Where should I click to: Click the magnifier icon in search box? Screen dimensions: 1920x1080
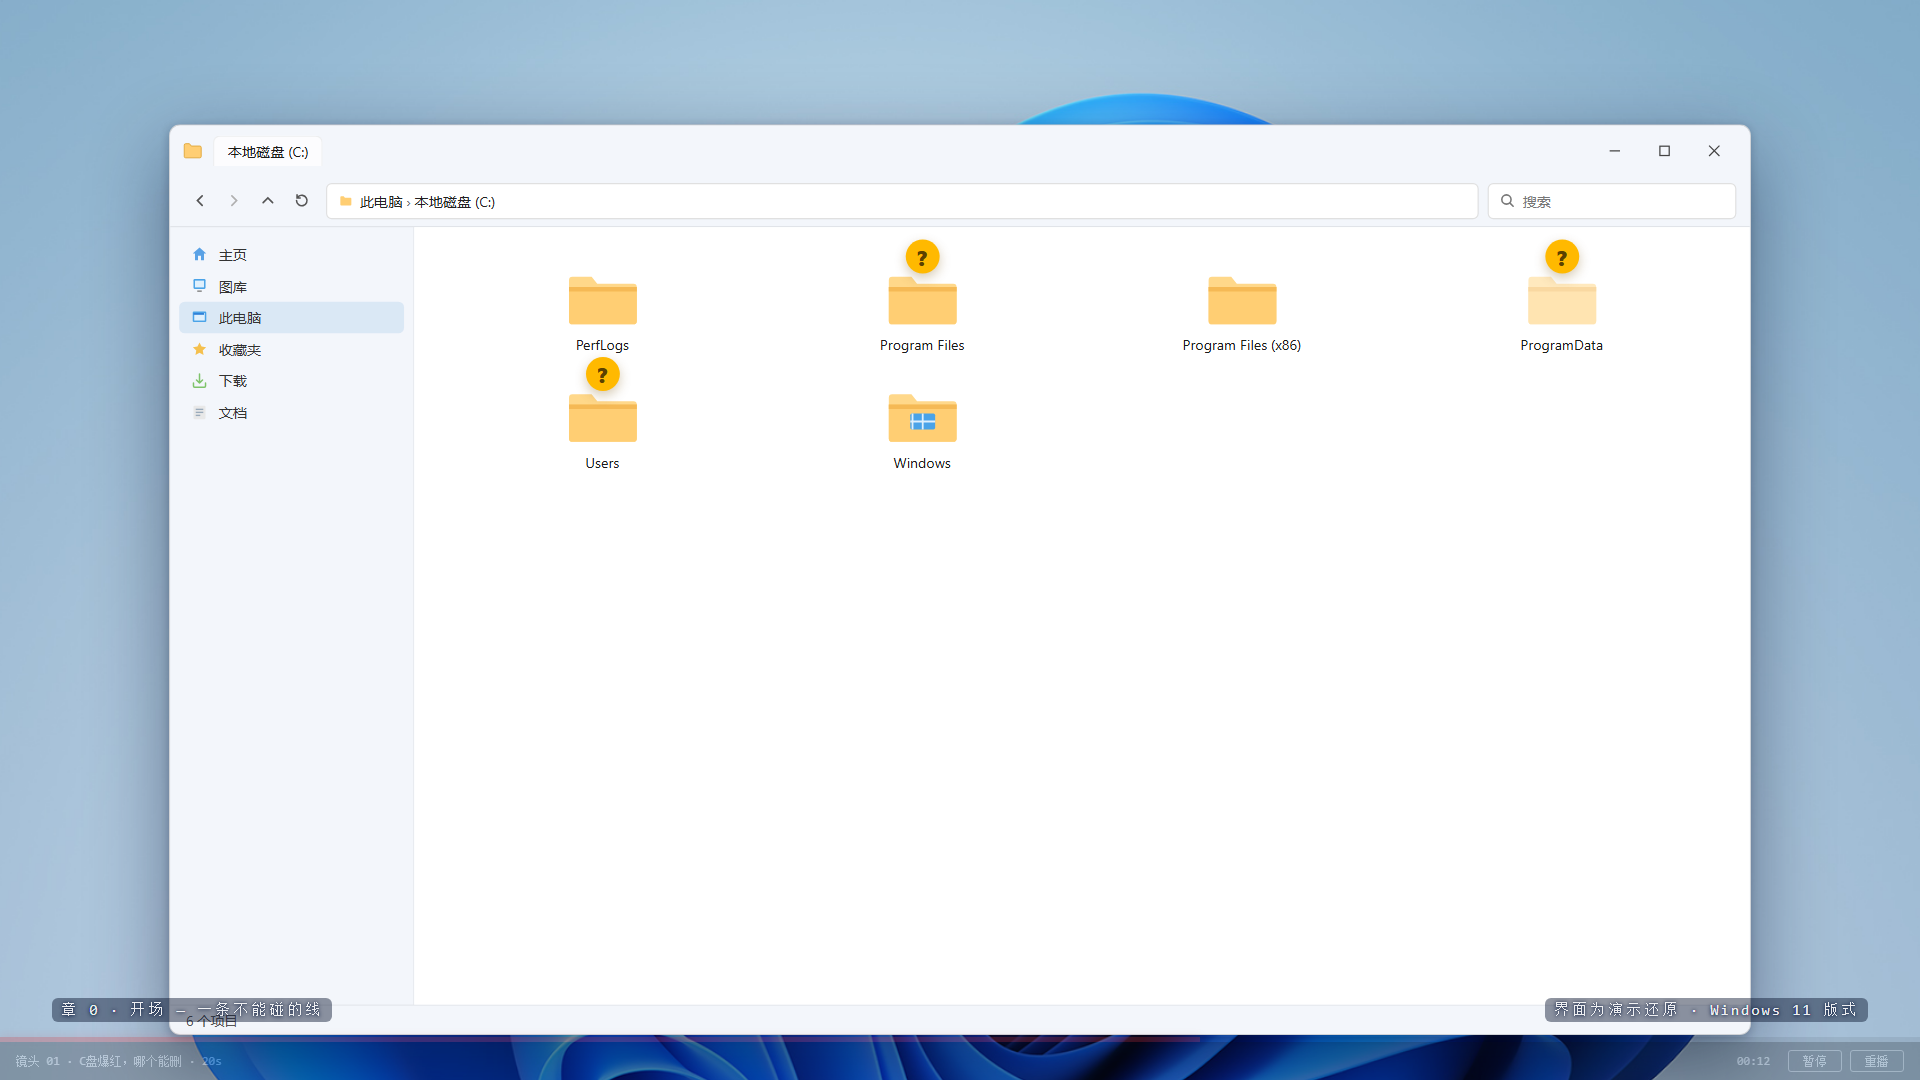coord(1507,201)
